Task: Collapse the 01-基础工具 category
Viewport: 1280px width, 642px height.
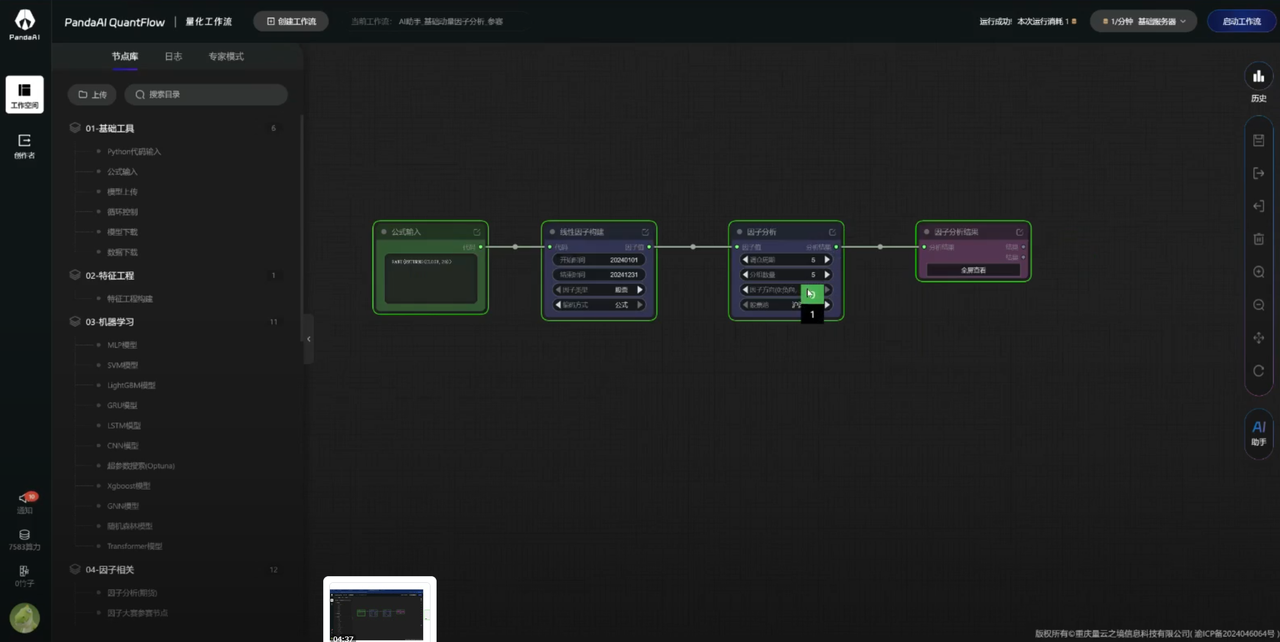Action: tap(110, 129)
